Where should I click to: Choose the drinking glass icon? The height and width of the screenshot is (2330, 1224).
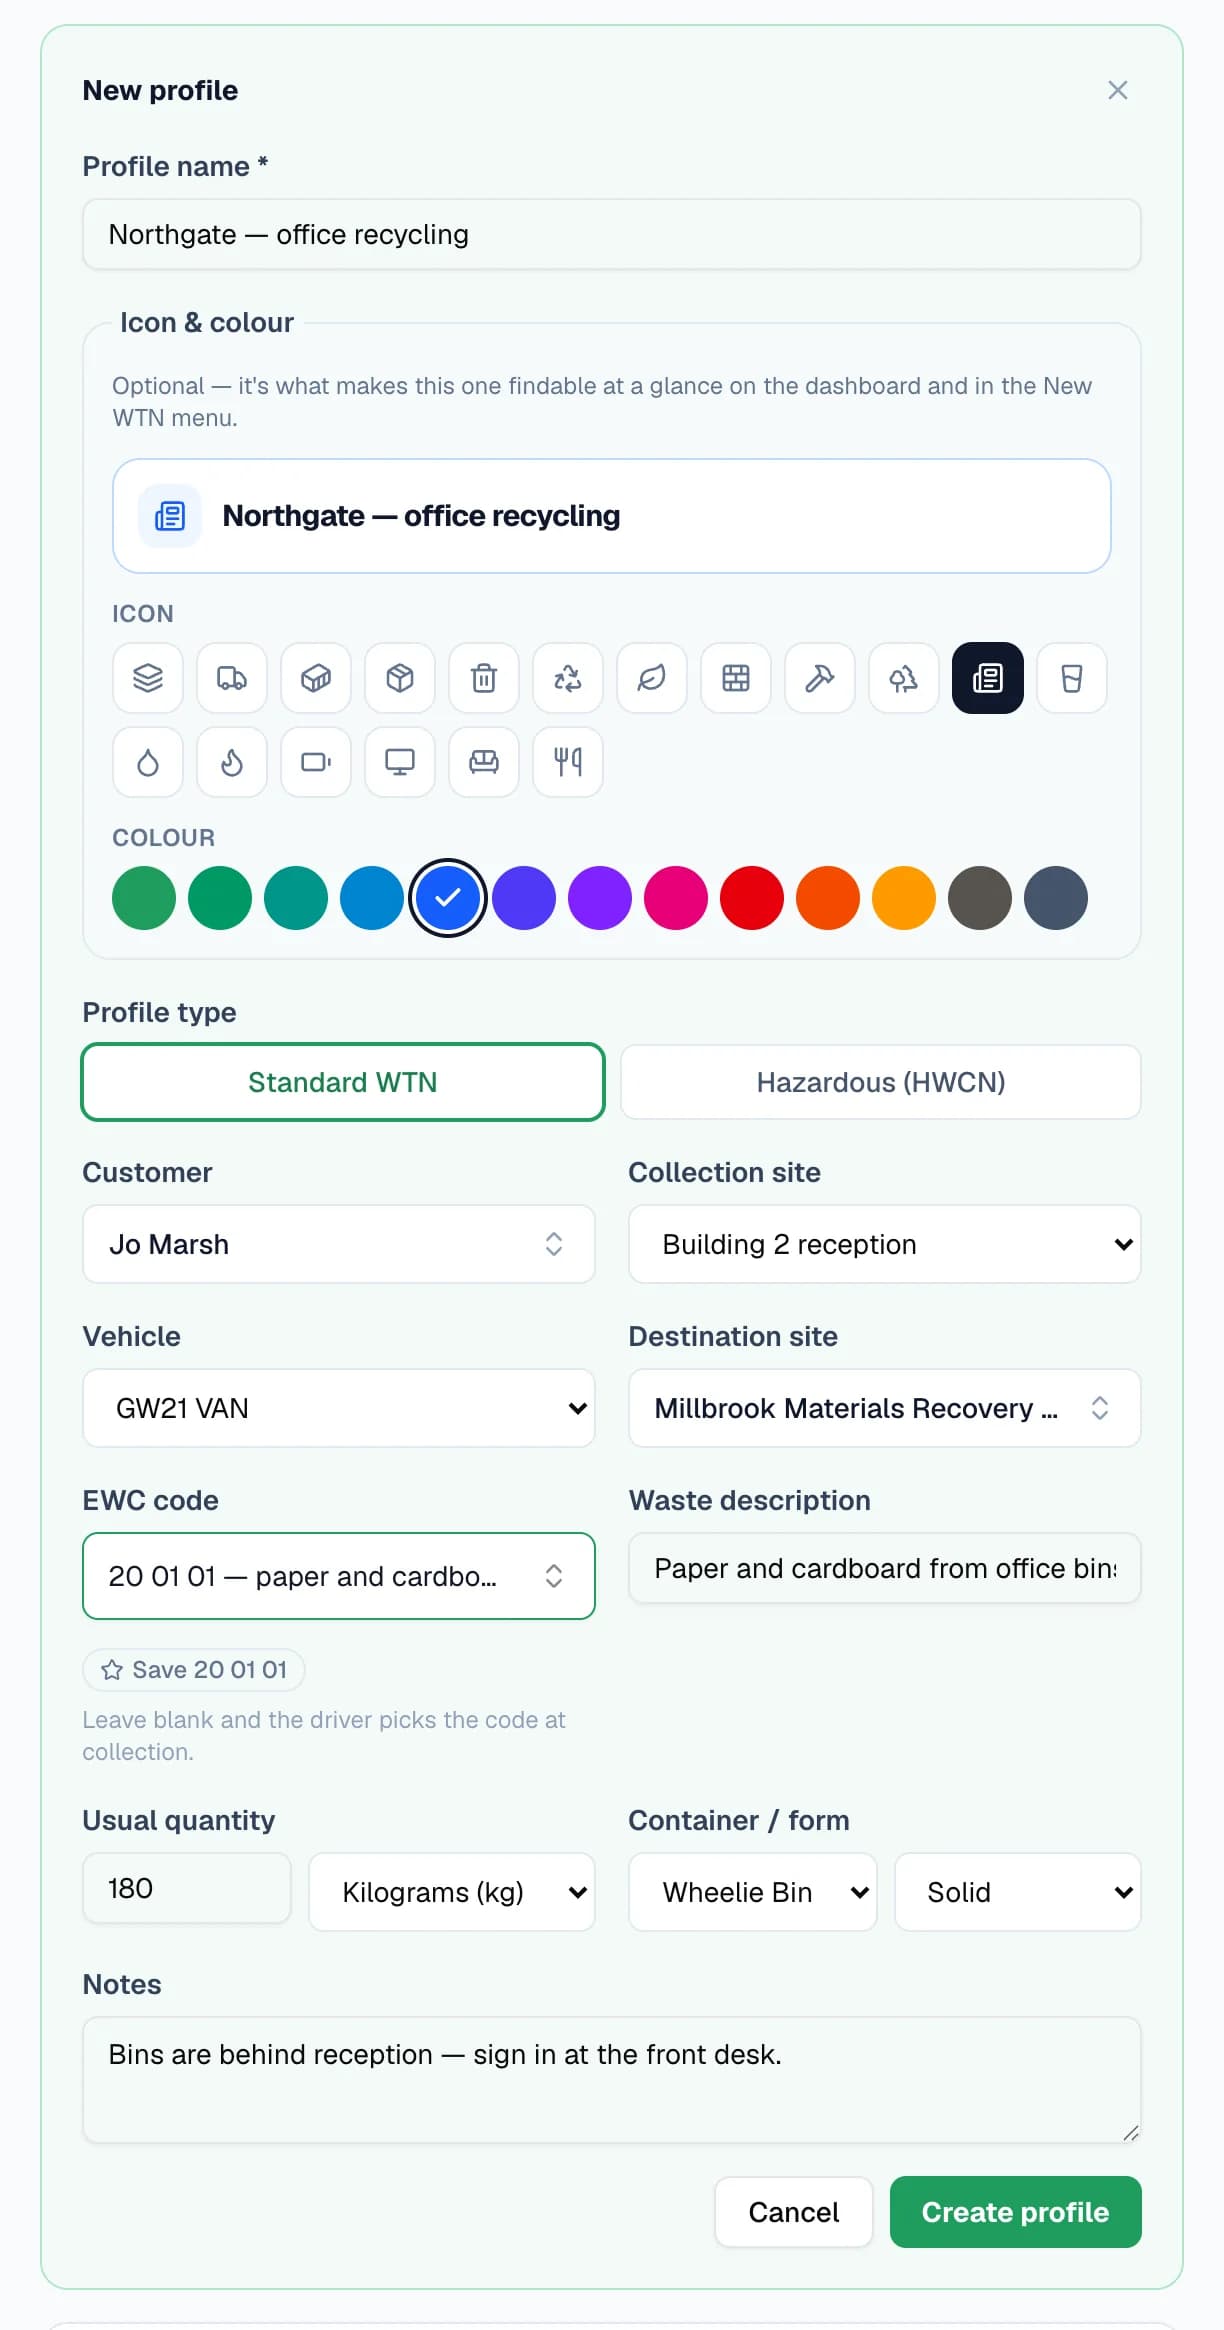(x=1072, y=678)
